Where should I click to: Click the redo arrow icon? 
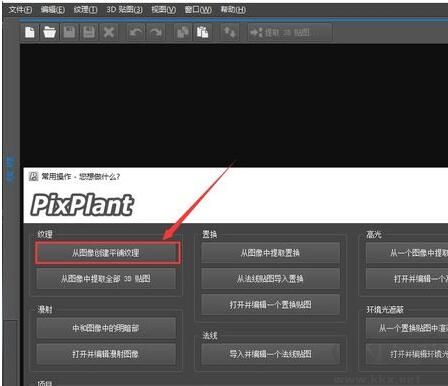tap(156, 32)
